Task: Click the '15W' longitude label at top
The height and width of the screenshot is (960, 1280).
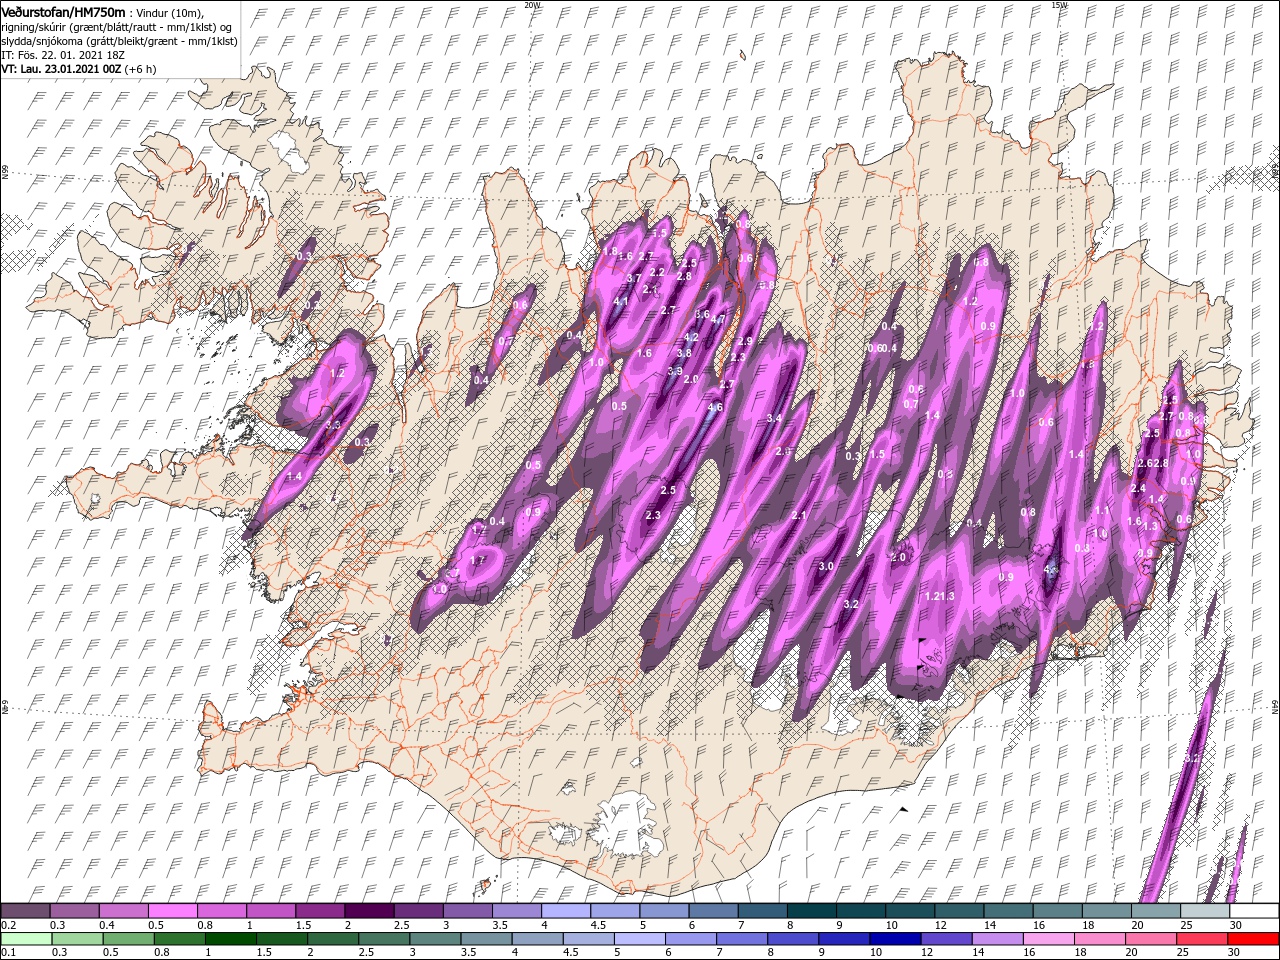Action: point(1058,5)
